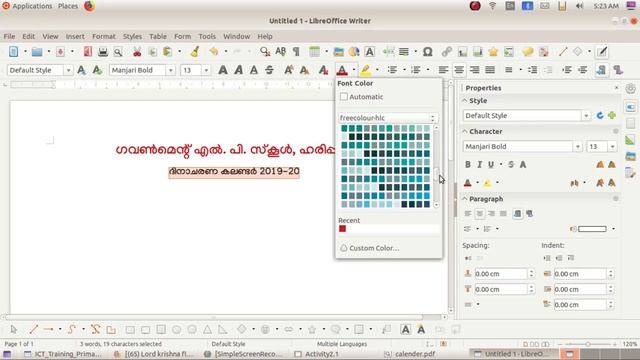
Task: Click the Insert Image icon
Action: click(338, 52)
